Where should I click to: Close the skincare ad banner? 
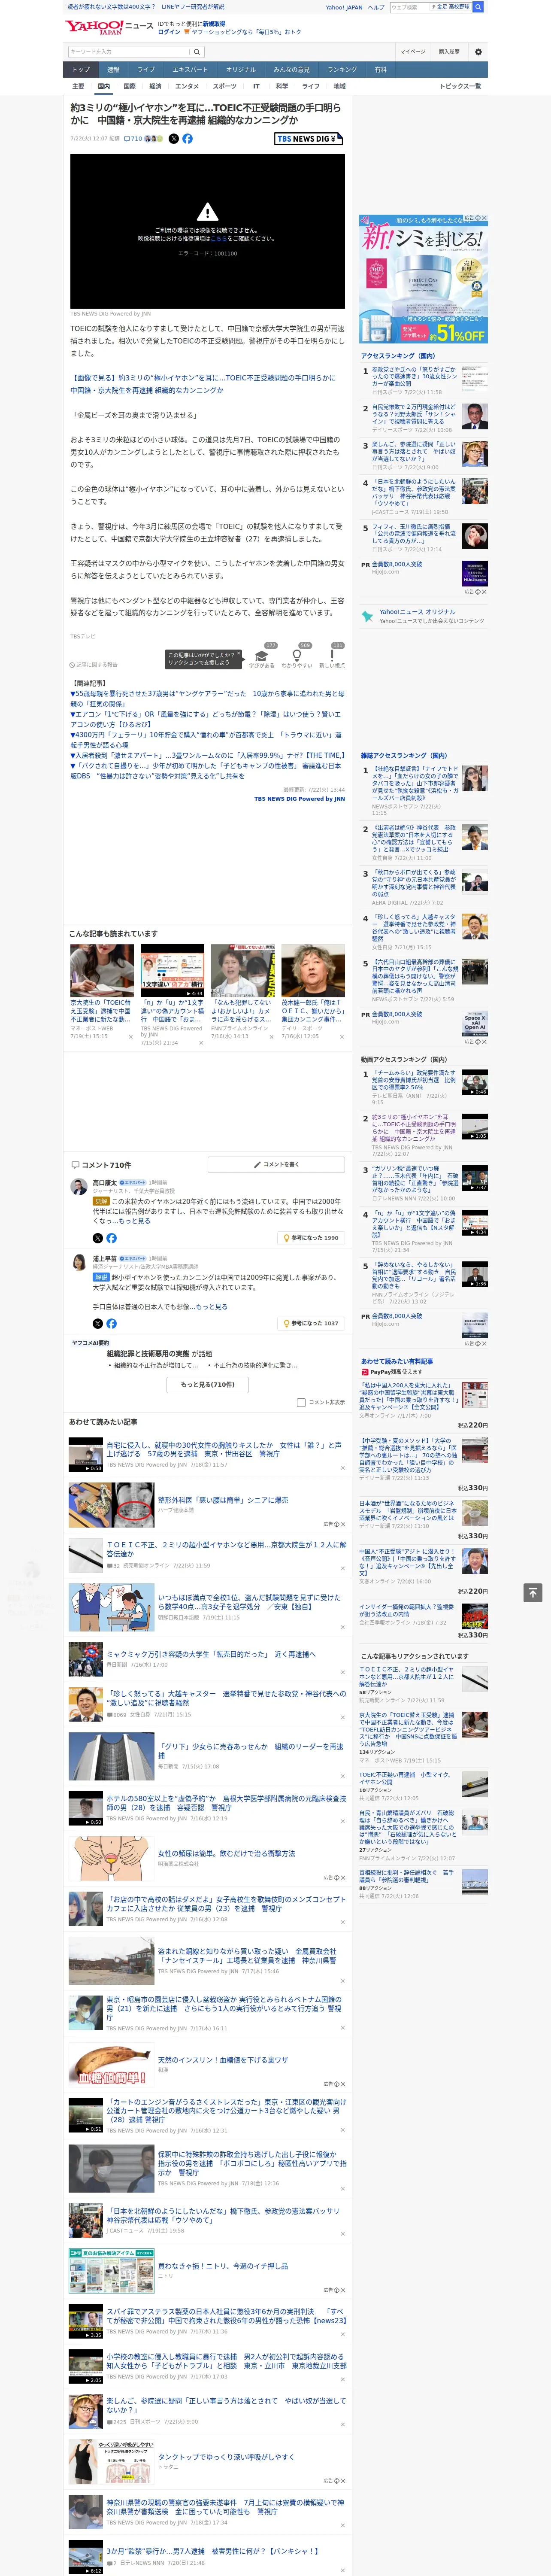click(484, 218)
